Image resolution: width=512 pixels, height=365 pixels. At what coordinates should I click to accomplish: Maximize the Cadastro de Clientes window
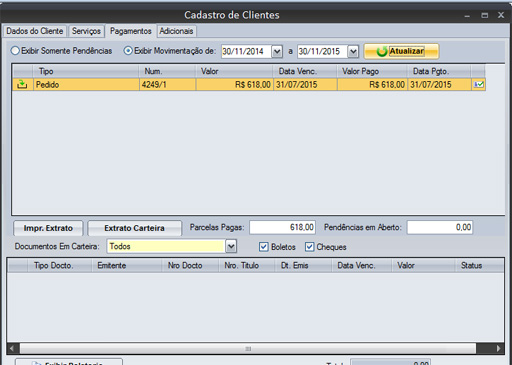[485, 15]
